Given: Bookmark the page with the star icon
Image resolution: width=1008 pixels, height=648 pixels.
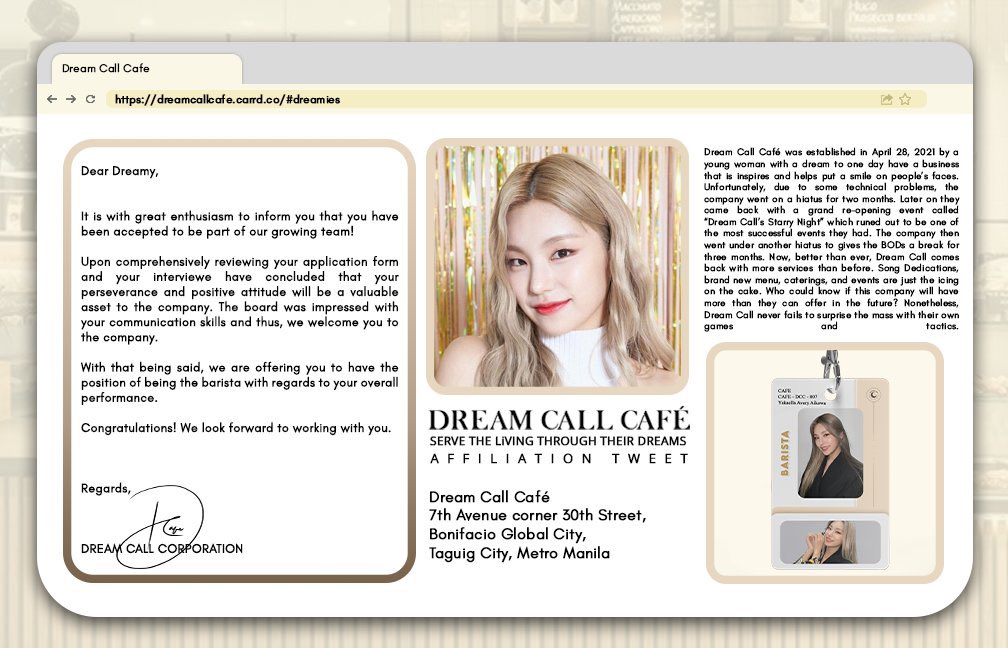Looking at the screenshot, I should 906,99.
